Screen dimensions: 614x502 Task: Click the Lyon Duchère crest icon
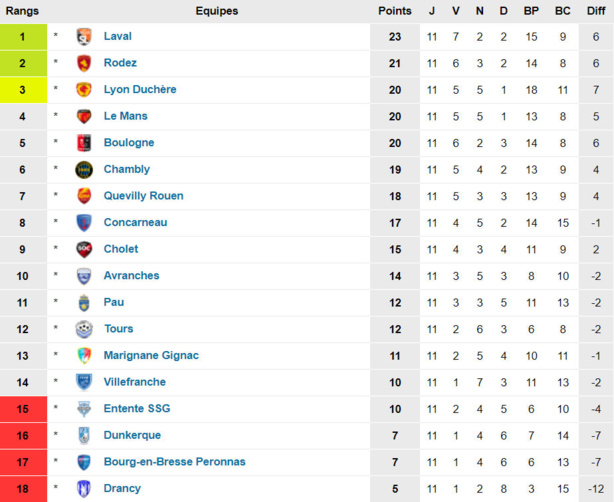coord(84,89)
